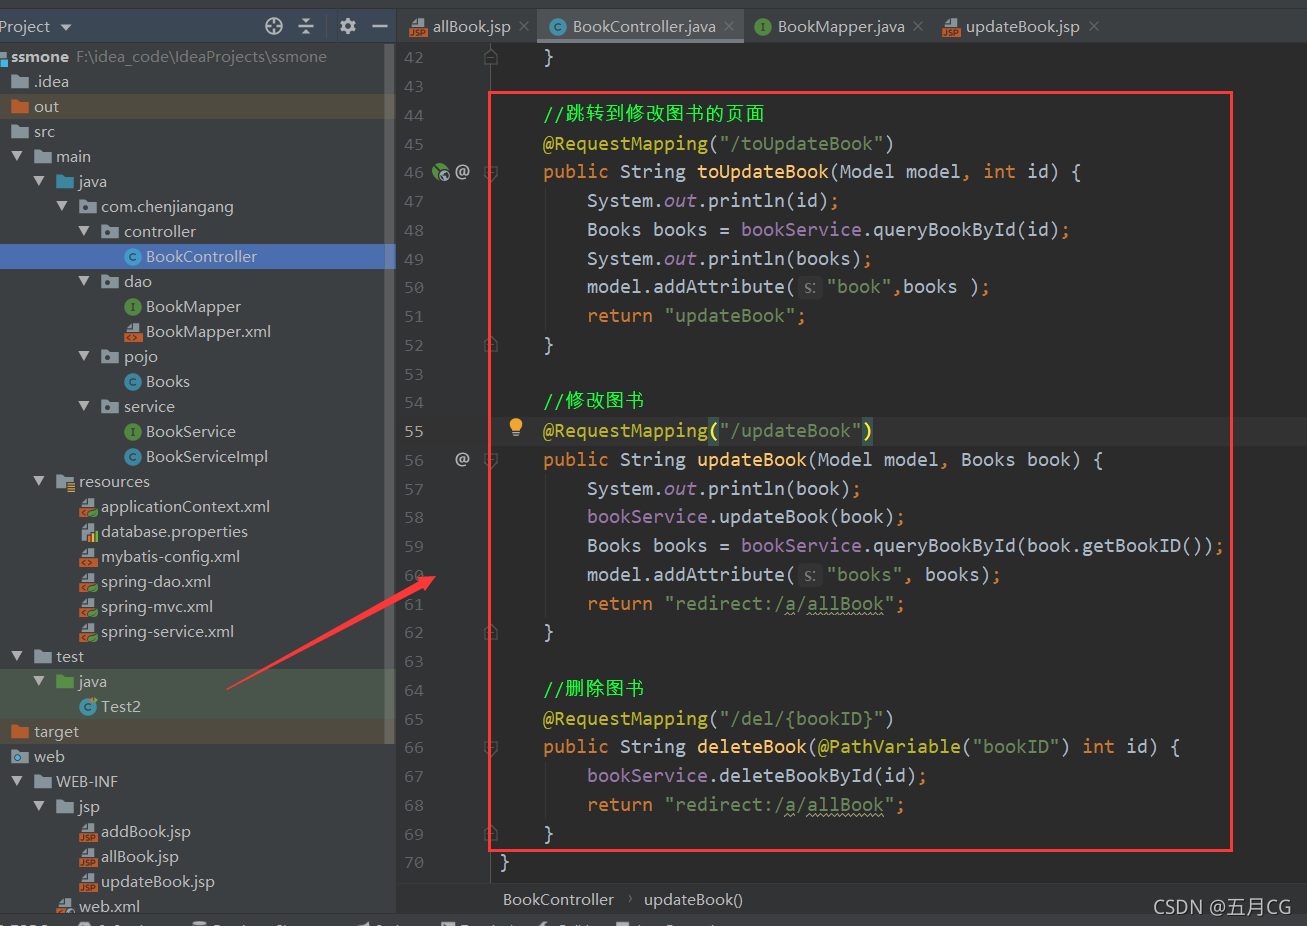Select the out folder
1307x926 pixels.
(x=46, y=106)
